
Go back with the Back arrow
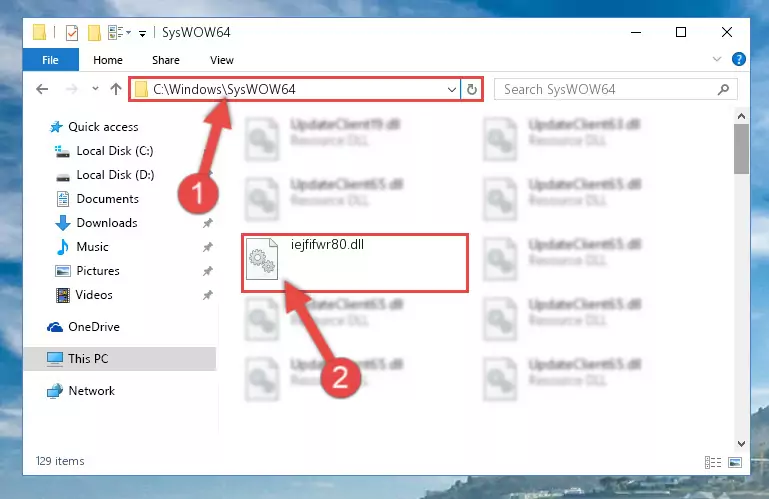42,89
